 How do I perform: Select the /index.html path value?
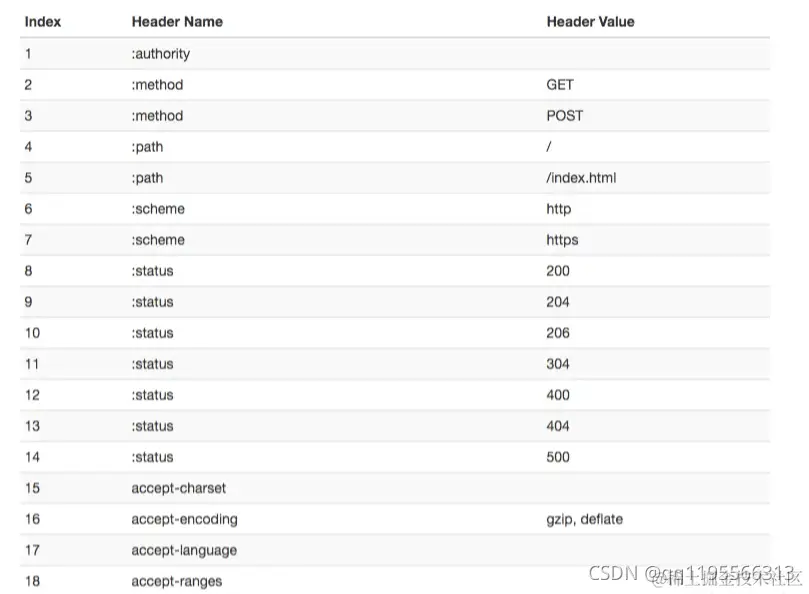pyautogui.click(x=581, y=178)
